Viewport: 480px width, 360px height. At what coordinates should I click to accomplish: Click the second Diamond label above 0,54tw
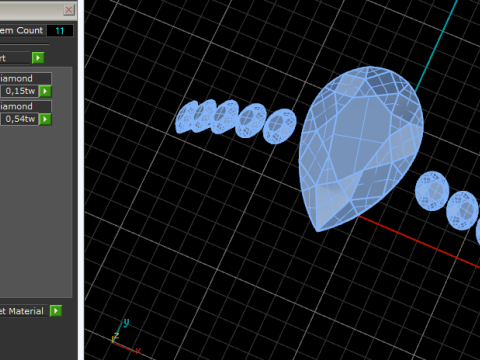pos(25,106)
